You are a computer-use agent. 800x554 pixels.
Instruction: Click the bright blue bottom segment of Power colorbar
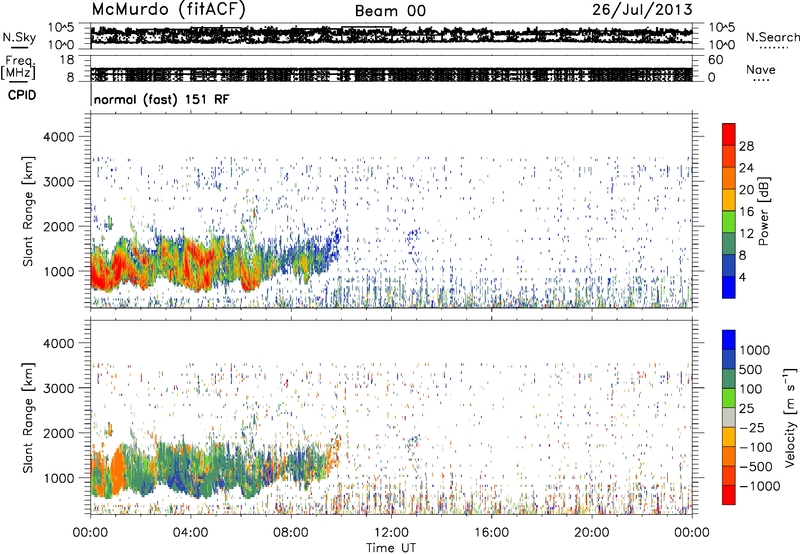click(x=729, y=287)
